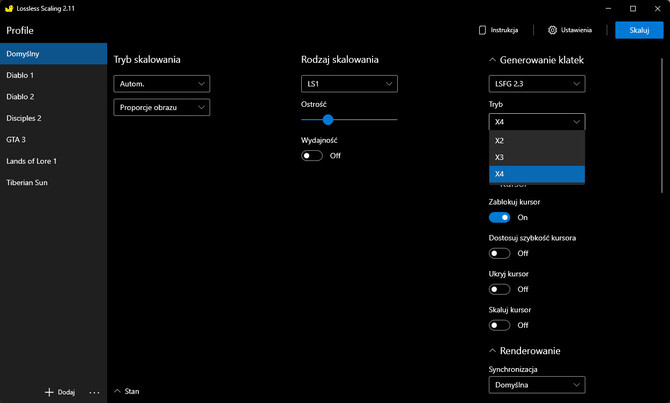Select the Diablo 1 profile

[53, 75]
